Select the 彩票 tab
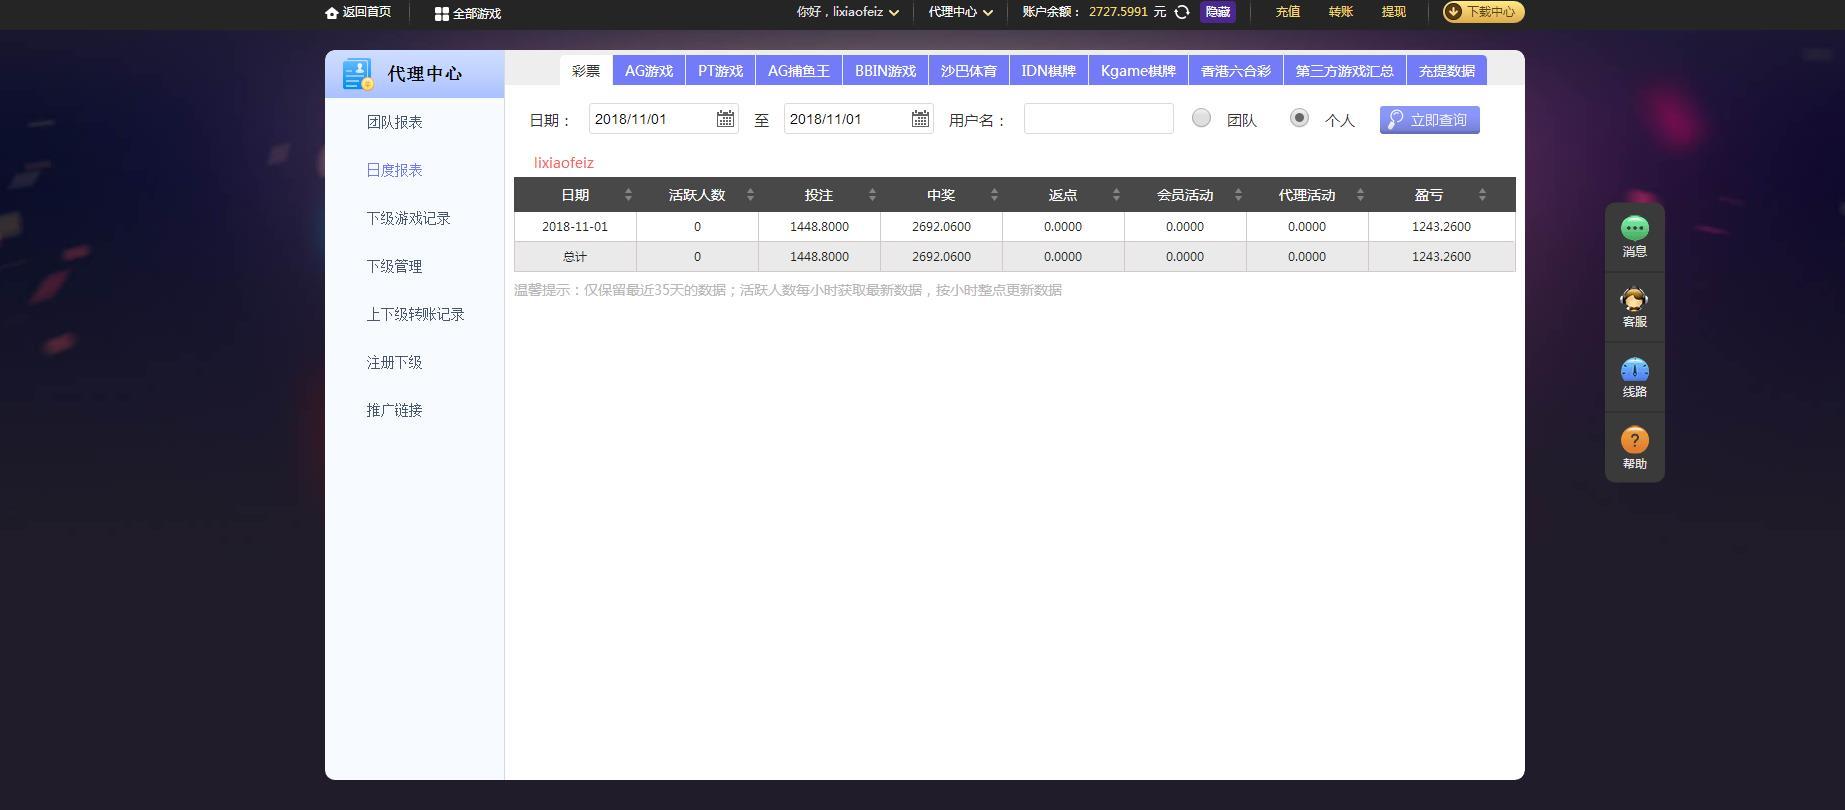This screenshot has height=810, width=1845. pyautogui.click(x=586, y=71)
